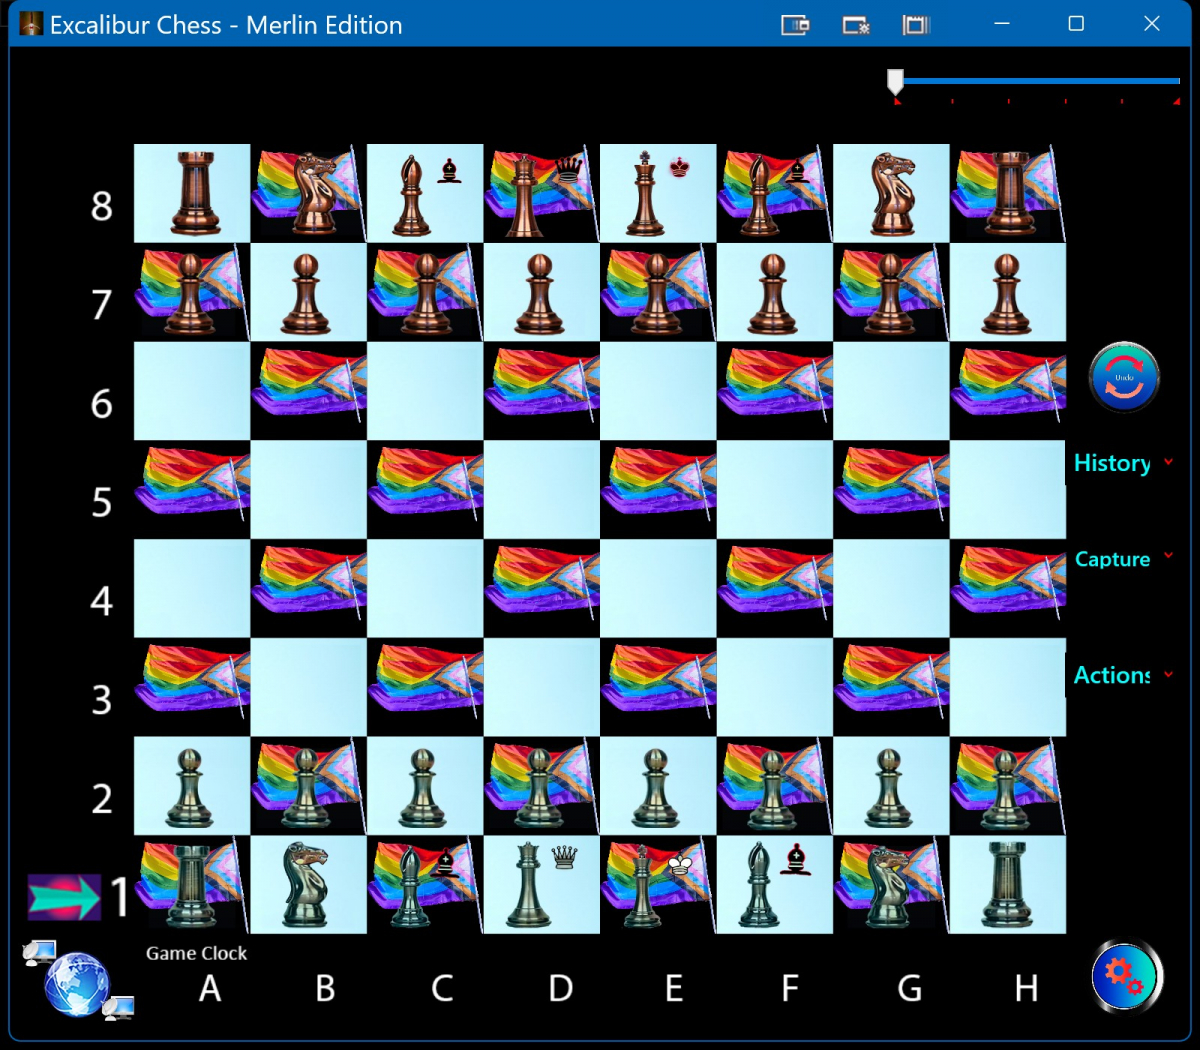
Task: Click the first window-layout icon in title bar
Action: 795,25
